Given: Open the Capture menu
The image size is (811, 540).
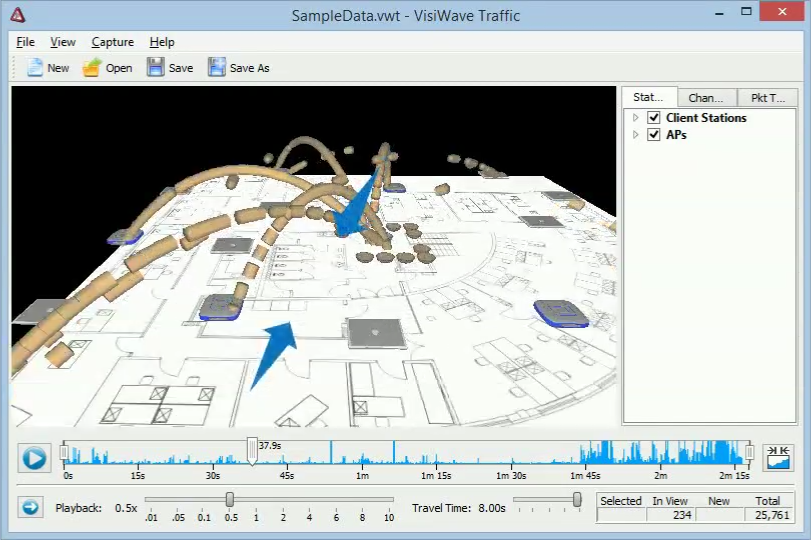Looking at the screenshot, I should click(112, 42).
